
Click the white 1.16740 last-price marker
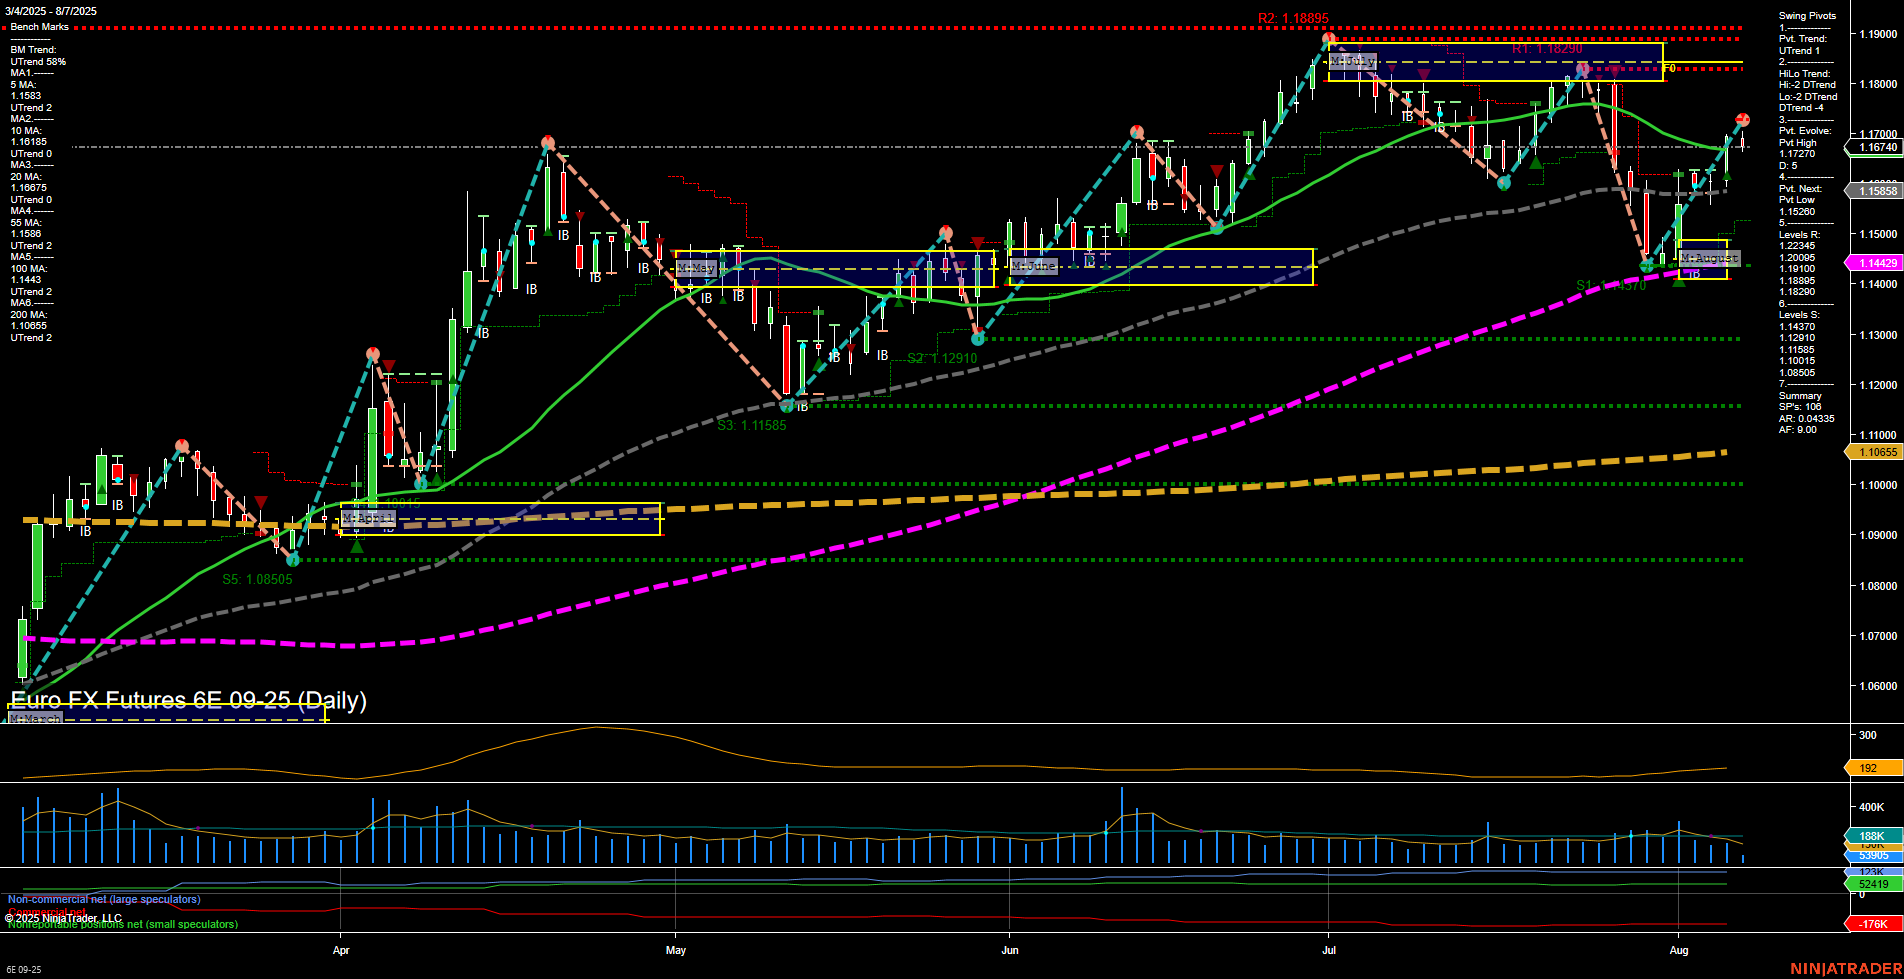1872,147
